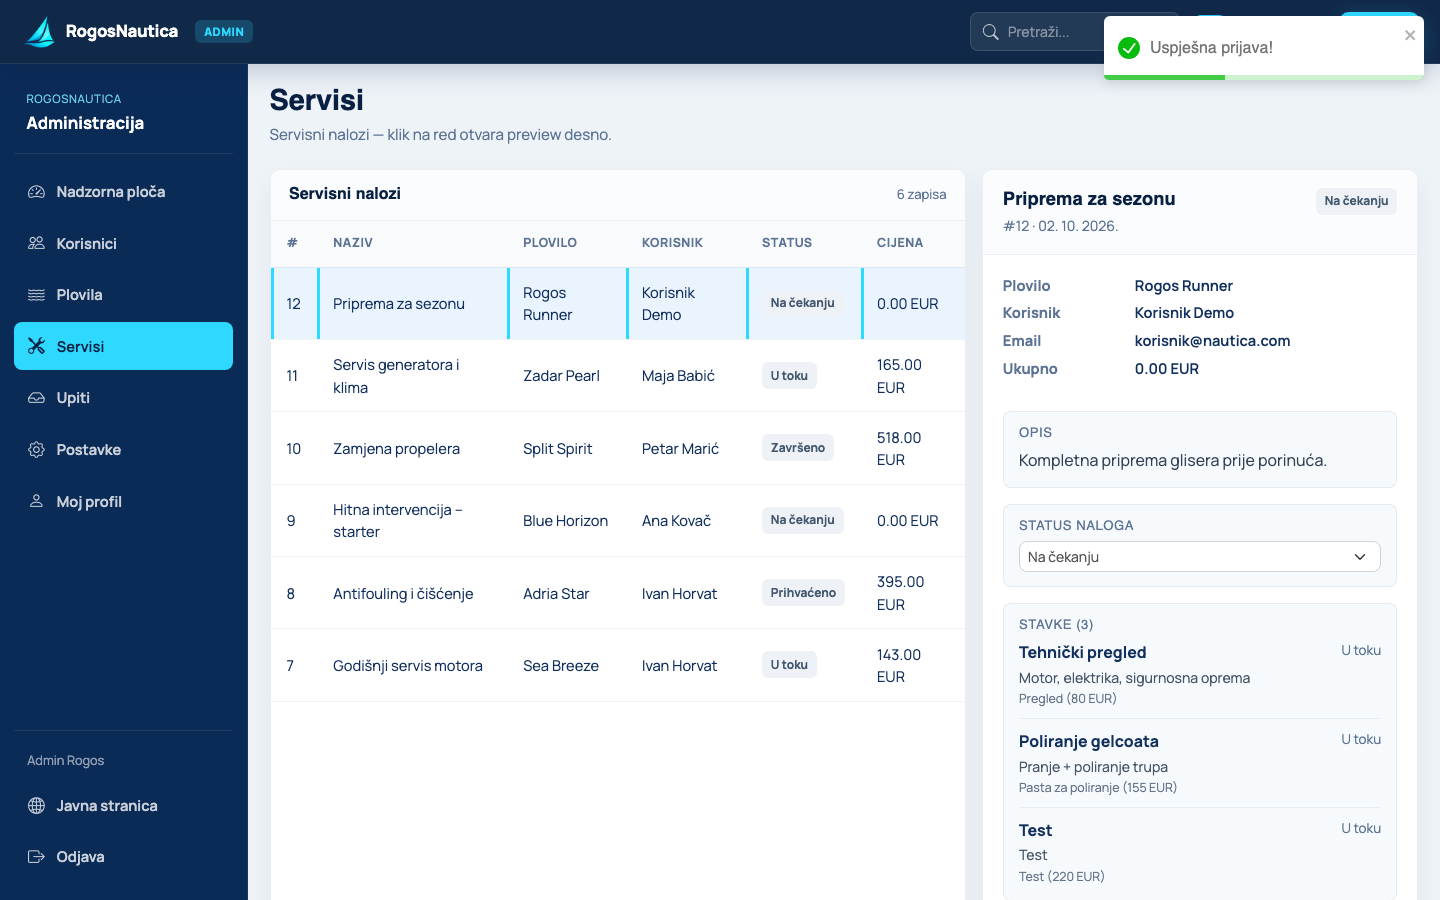Click the RogosNautica sailboat logo
The image size is (1440, 900).
coord(40,32)
